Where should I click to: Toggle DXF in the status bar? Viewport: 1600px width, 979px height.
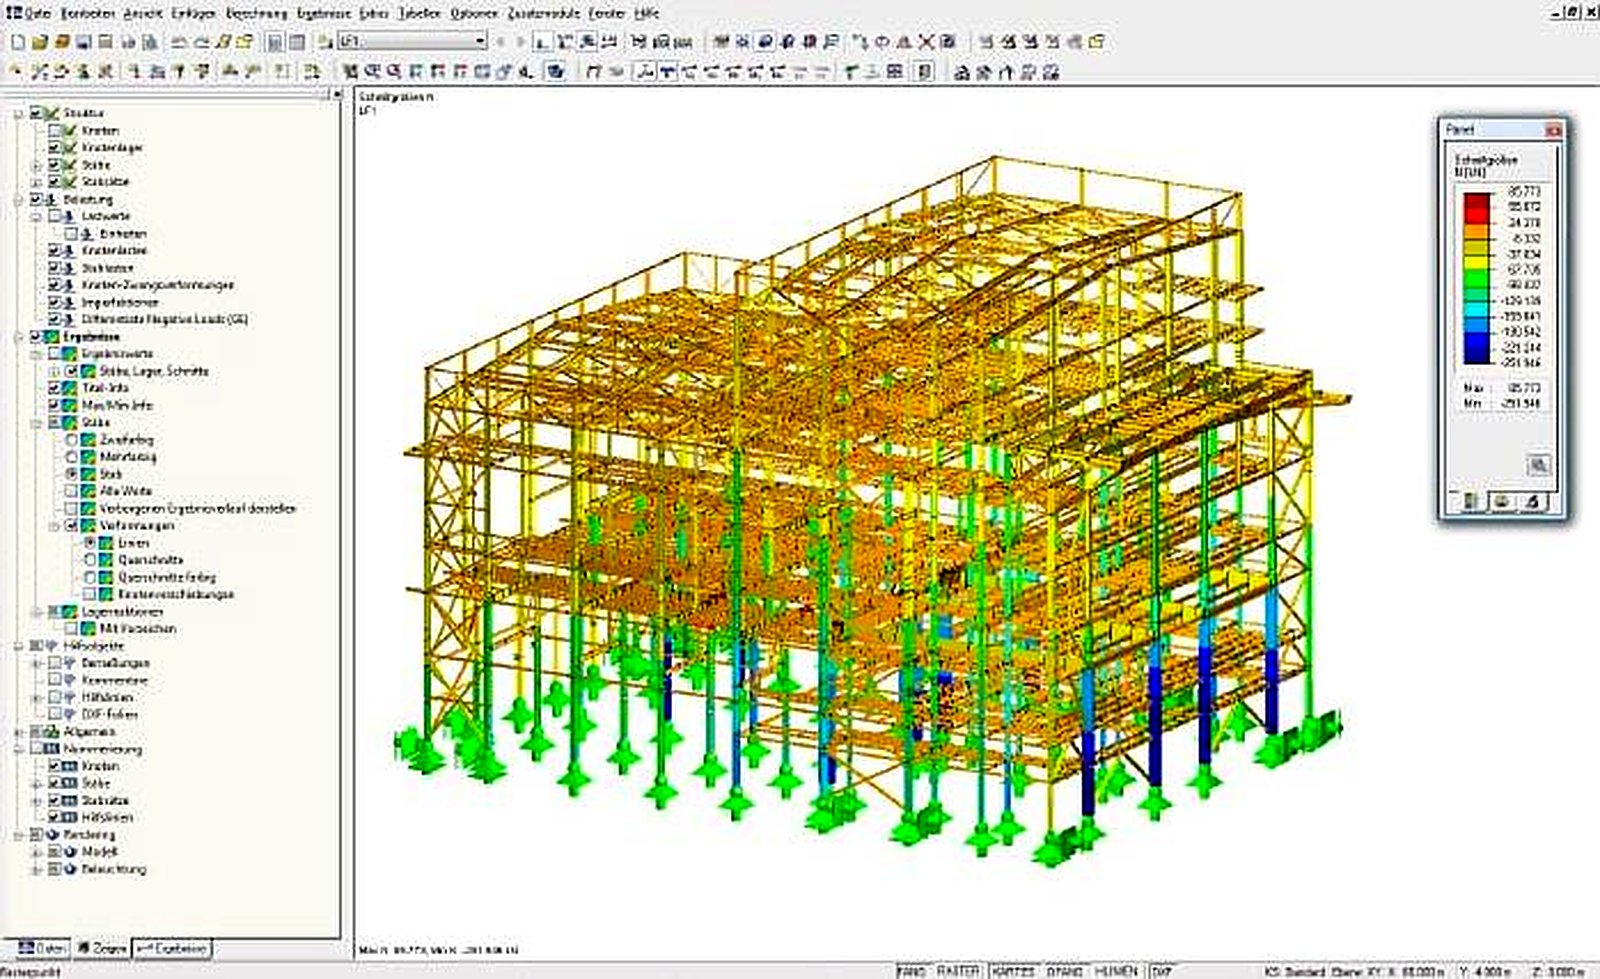click(1161, 971)
